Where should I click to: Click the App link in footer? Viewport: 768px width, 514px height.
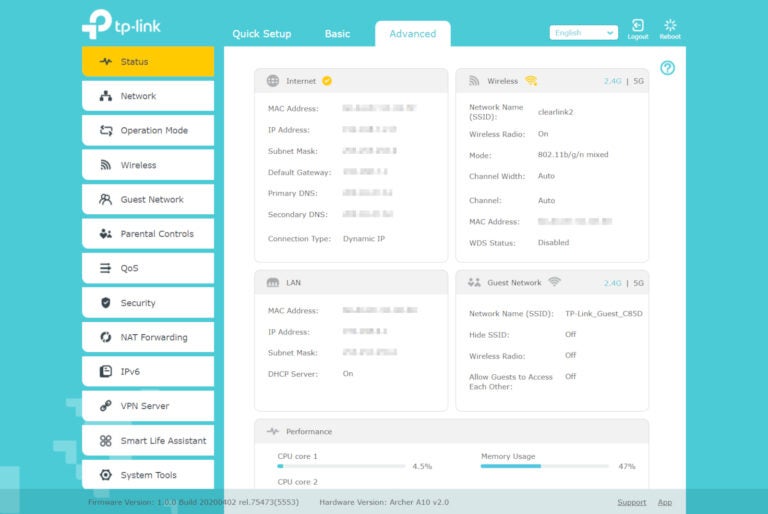tap(664, 502)
